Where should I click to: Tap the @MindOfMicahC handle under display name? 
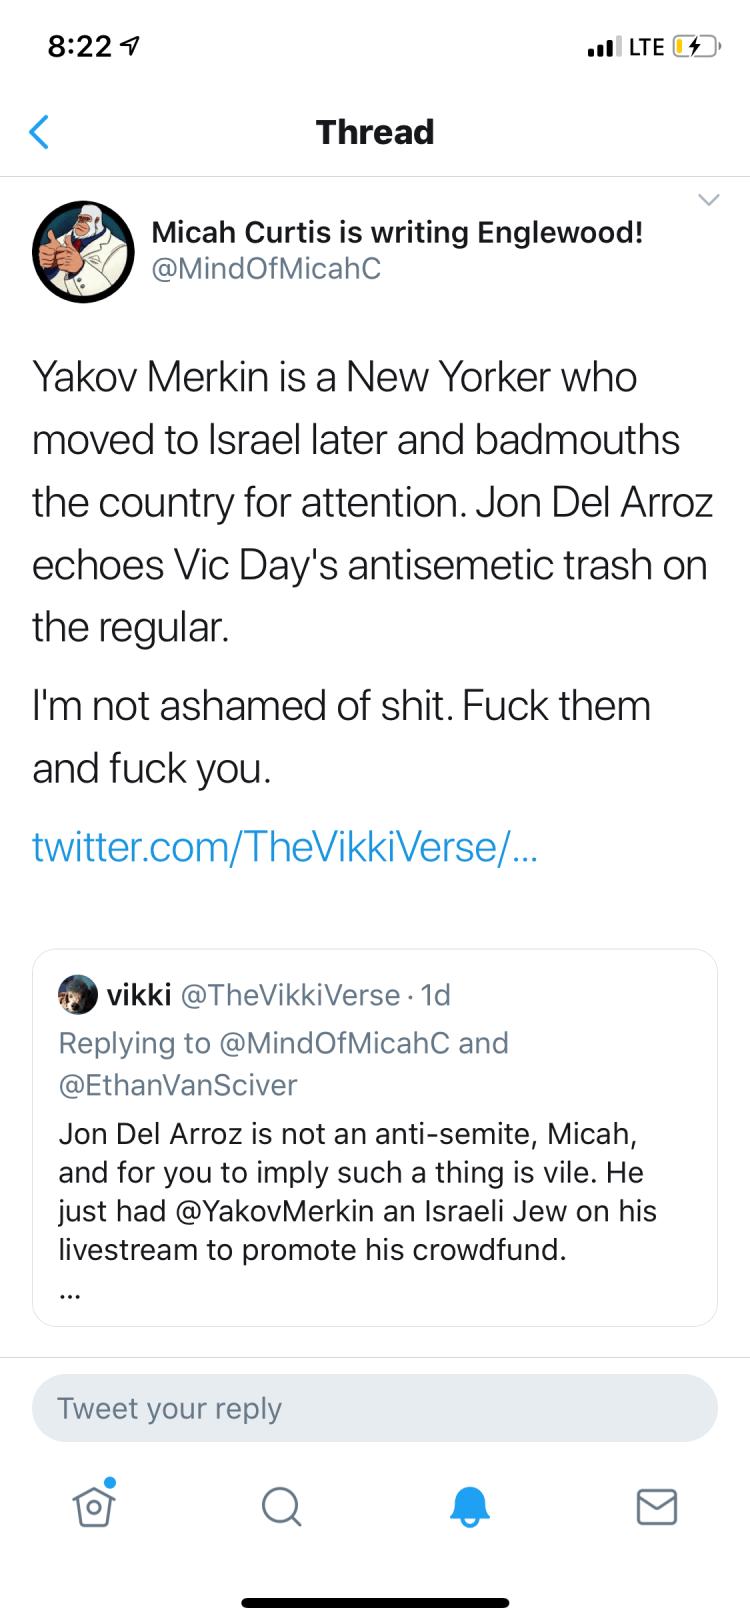point(266,269)
